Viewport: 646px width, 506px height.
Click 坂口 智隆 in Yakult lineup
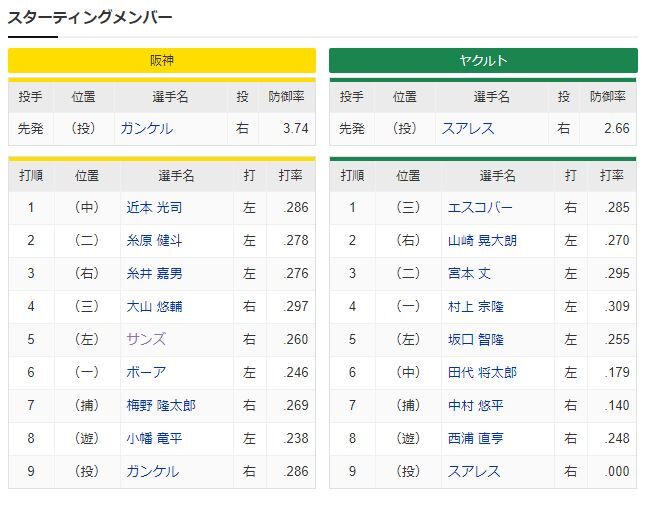(x=475, y=339)
